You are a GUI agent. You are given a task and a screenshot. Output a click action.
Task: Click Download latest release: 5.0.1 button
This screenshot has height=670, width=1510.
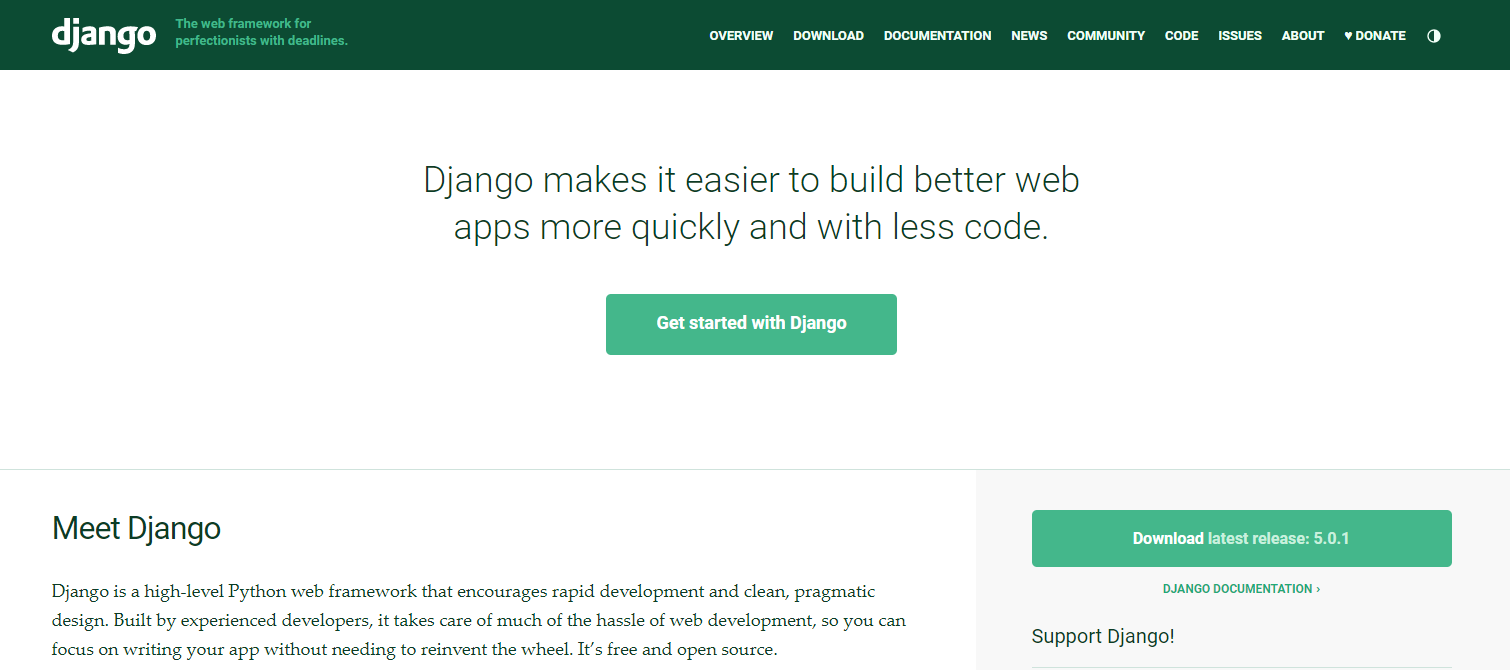pos(1241,538)
